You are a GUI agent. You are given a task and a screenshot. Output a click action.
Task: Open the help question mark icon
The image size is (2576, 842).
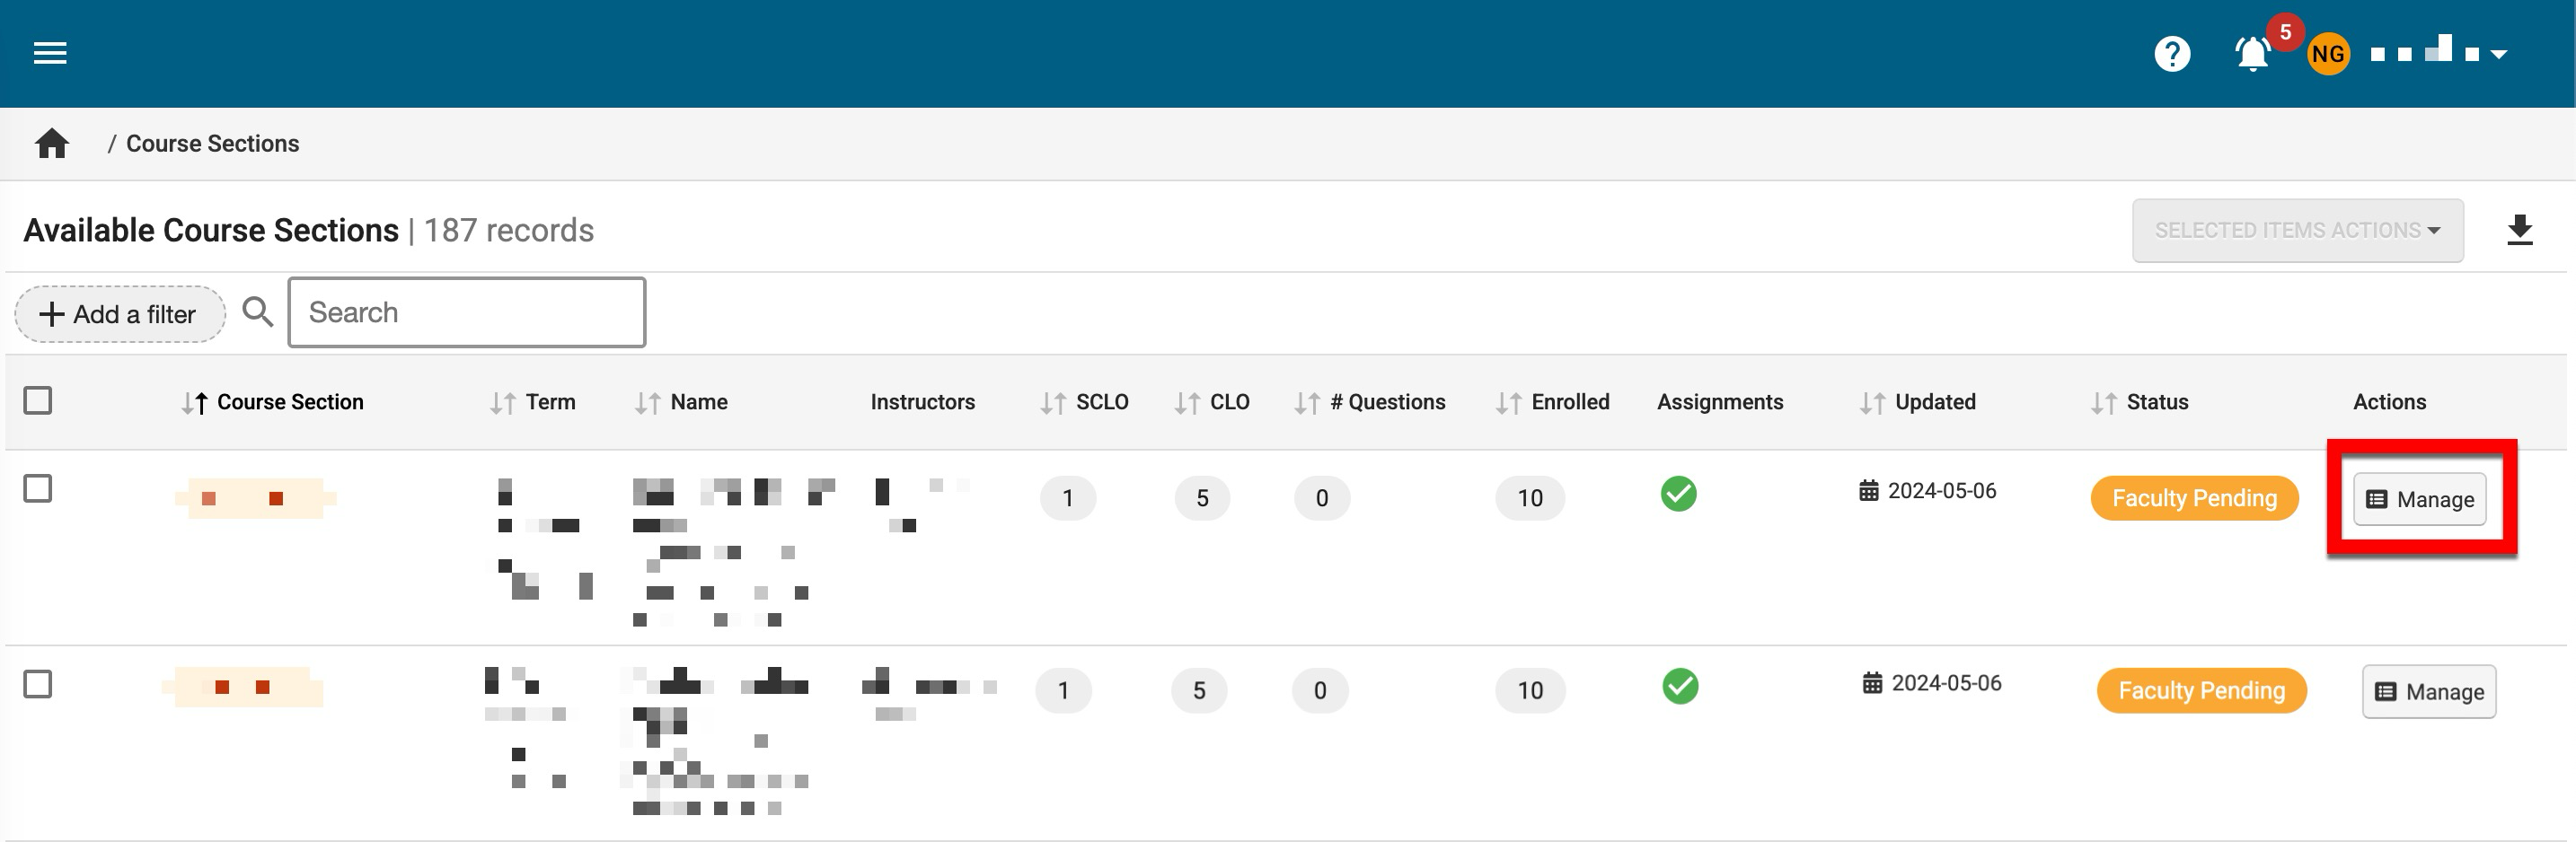pyautogui.click(x=2171, y=54)
